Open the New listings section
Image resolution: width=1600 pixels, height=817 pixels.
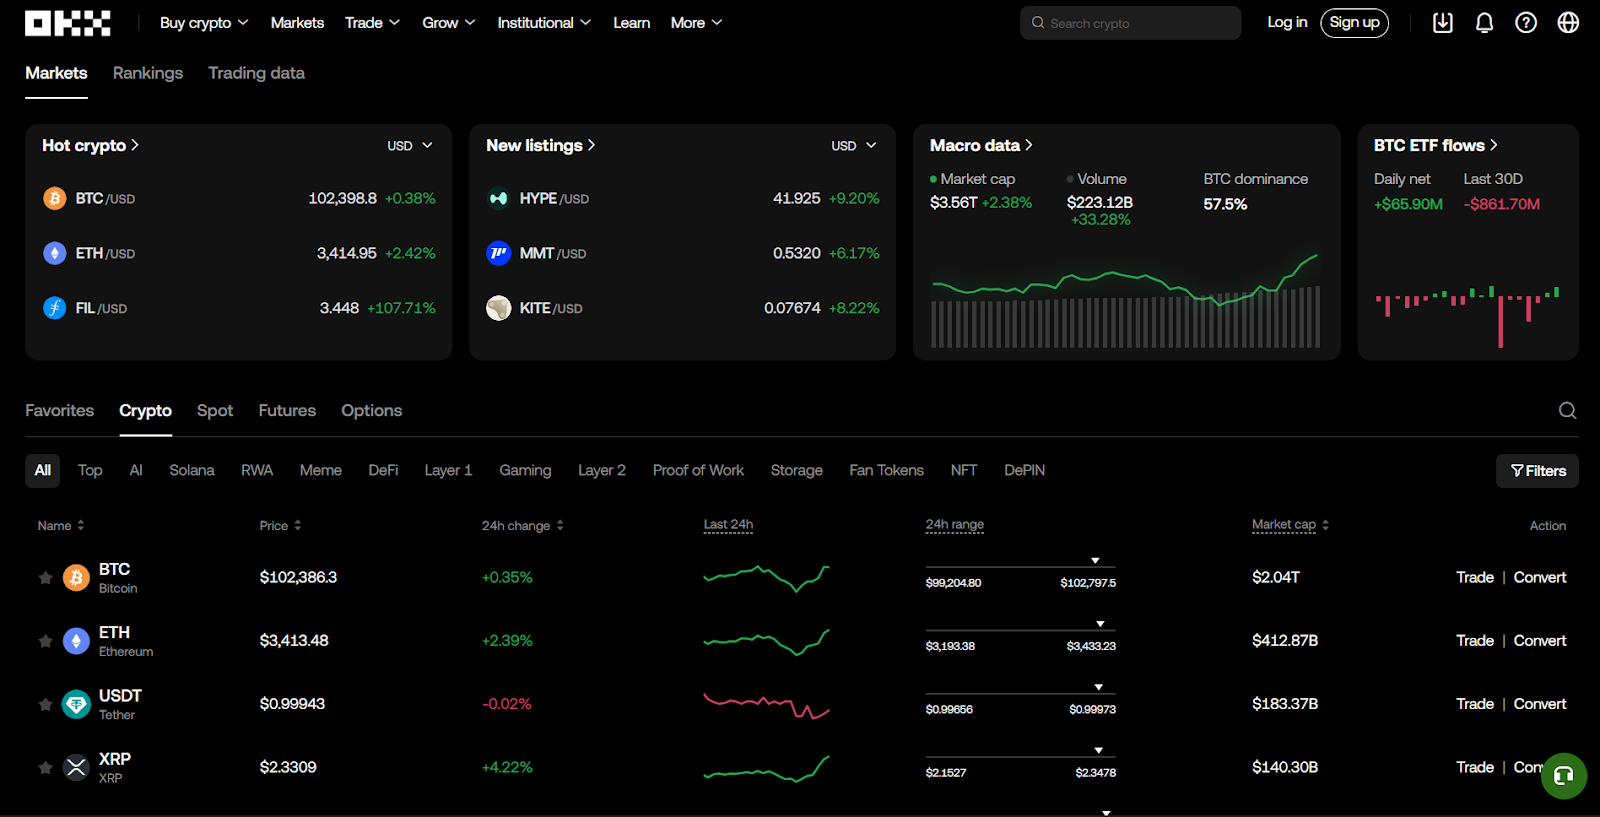pyautogui.click(x=541, y=145)
